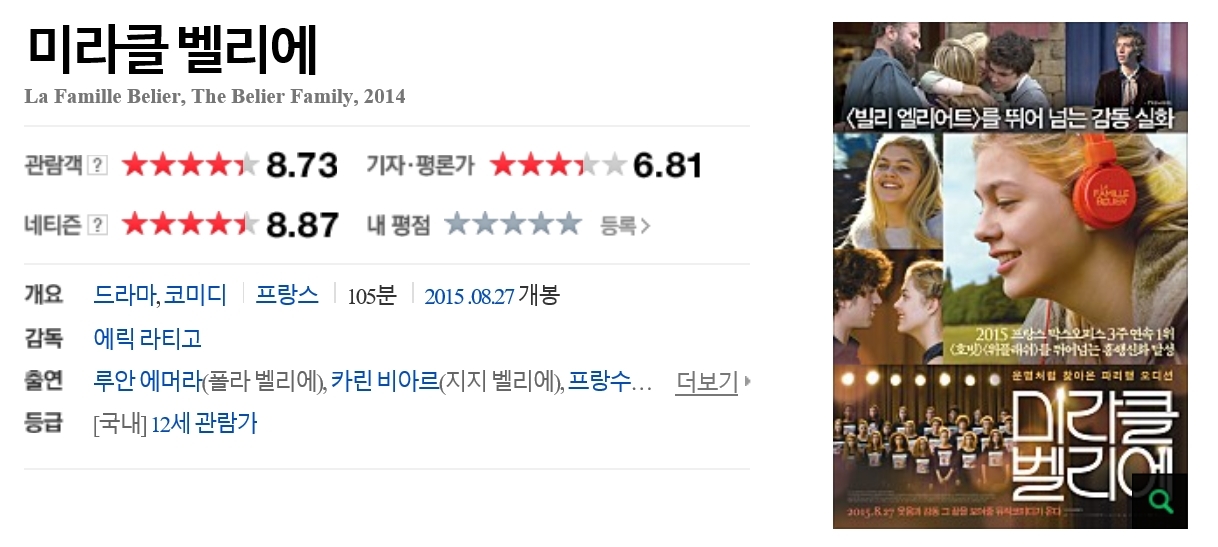
Task: Expand cast list with 더보기
Action: point(706,381)
